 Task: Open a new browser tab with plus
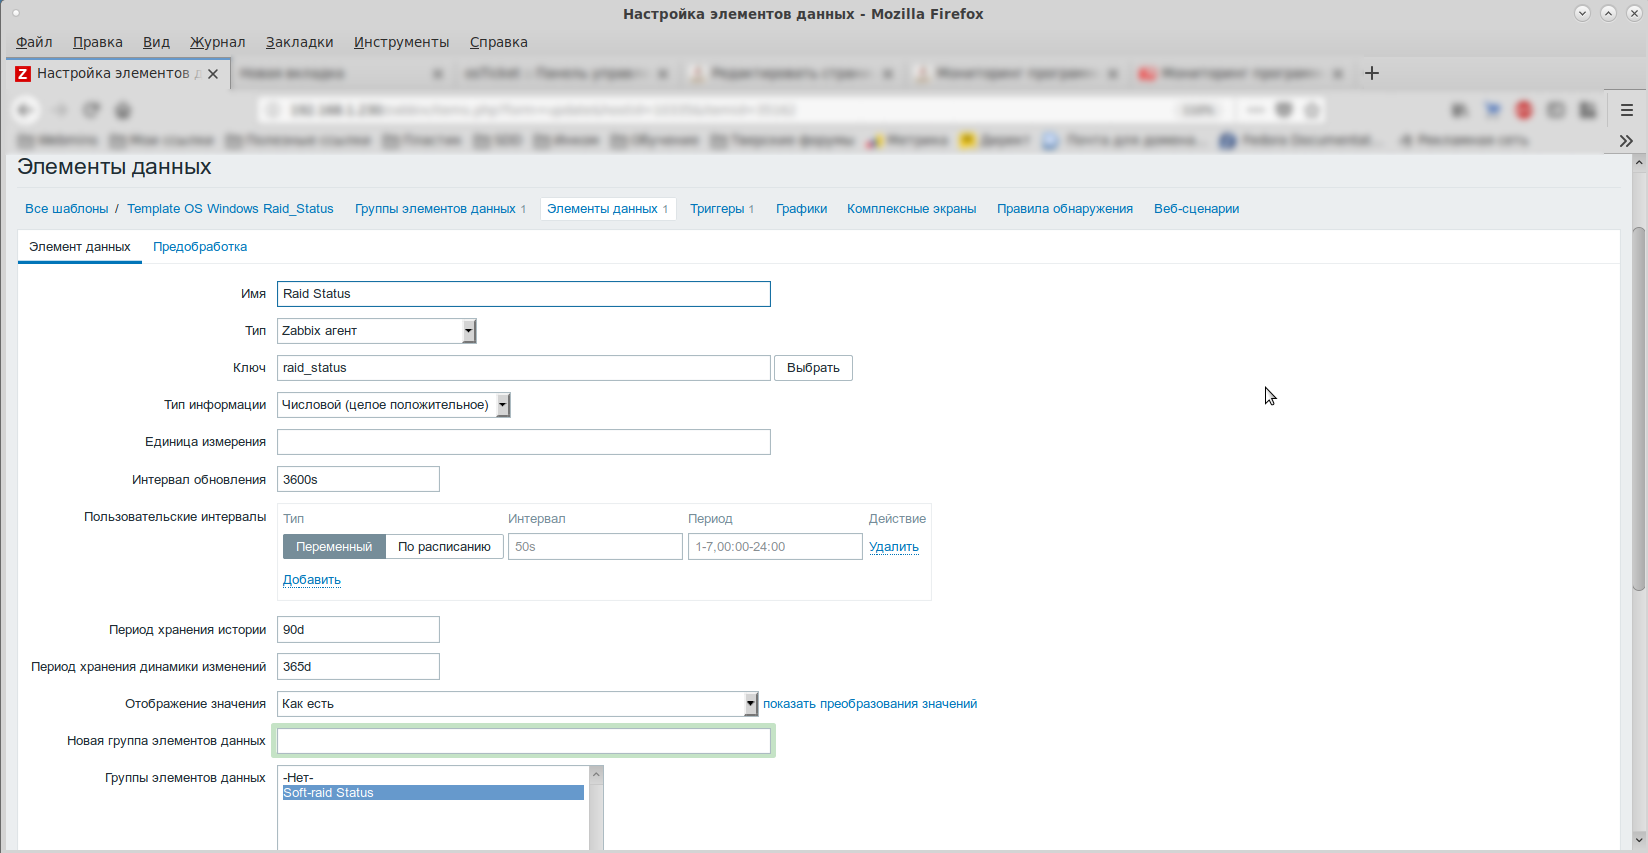click(x=1372, y=73)
